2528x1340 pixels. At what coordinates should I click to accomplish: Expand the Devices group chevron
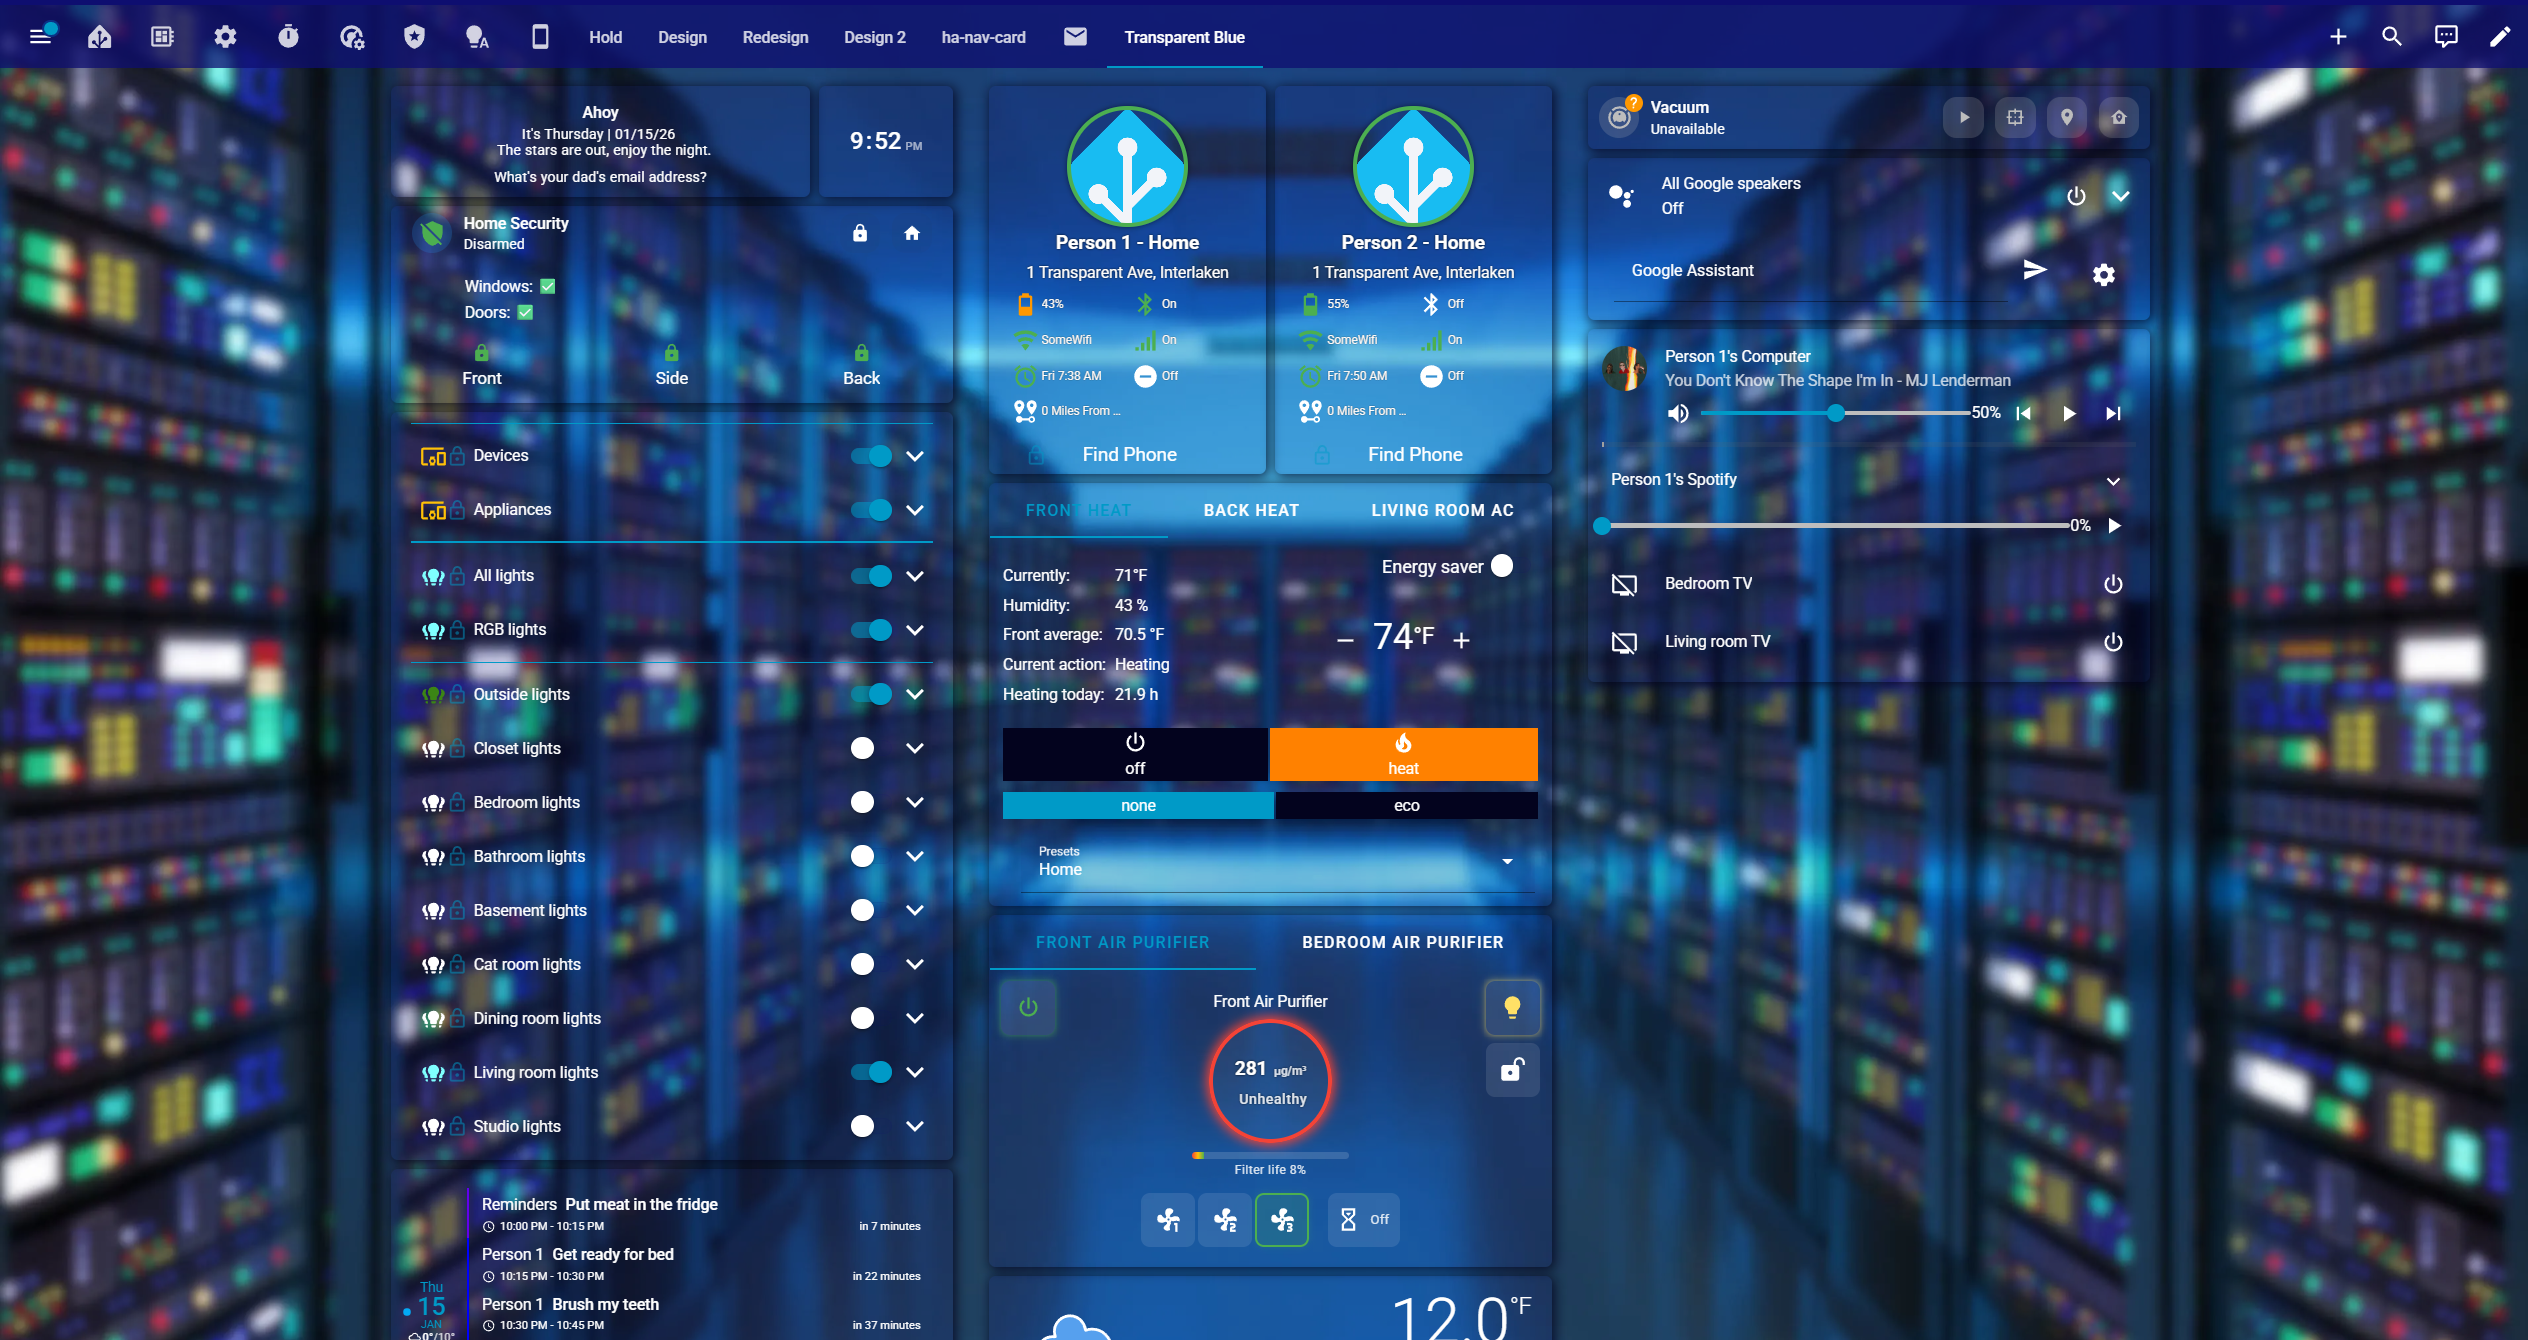[914, 456]
